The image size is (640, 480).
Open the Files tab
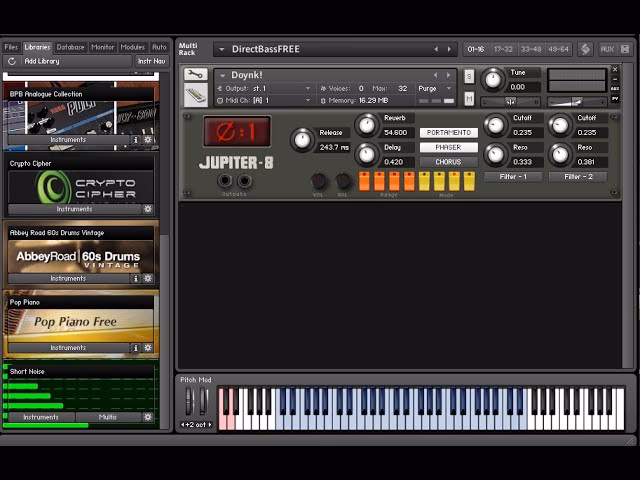[11, 47]
